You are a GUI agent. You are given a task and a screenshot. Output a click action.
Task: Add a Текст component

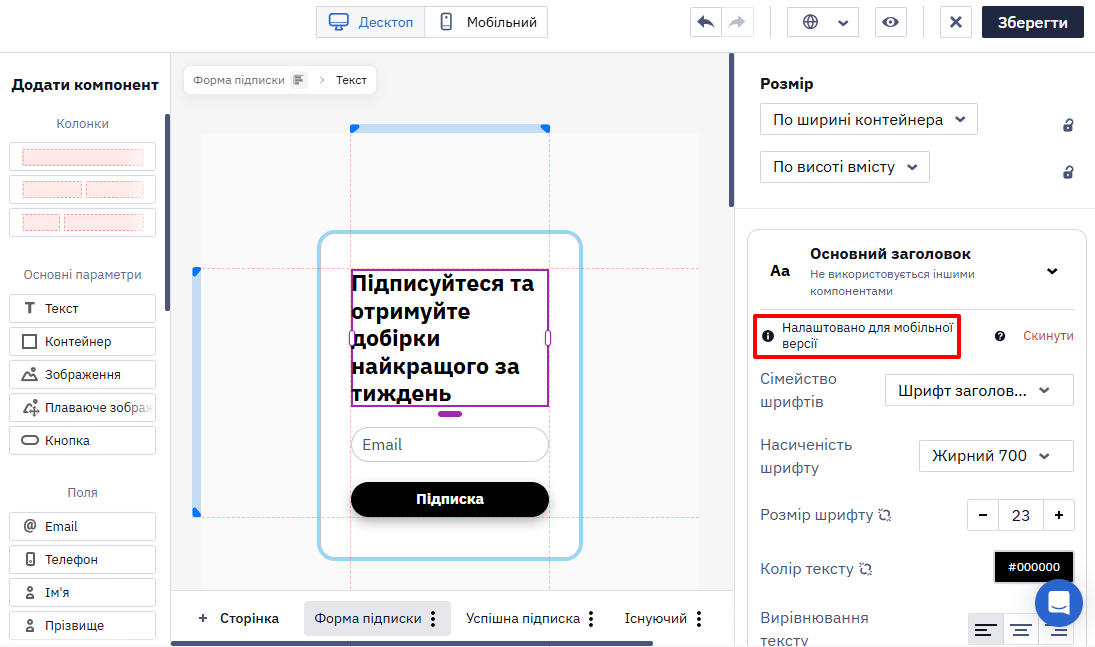click(82, 308)
